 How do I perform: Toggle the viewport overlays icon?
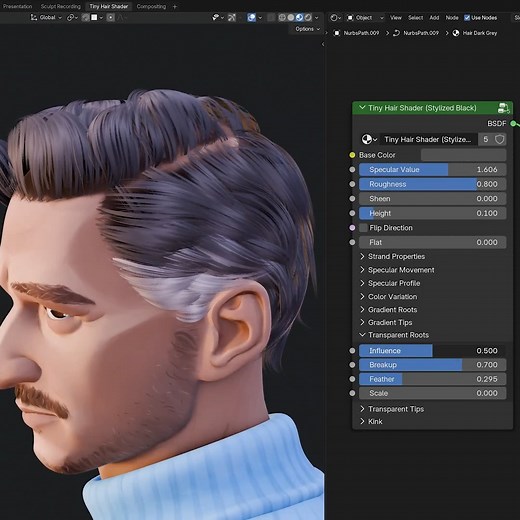point(251,17)
